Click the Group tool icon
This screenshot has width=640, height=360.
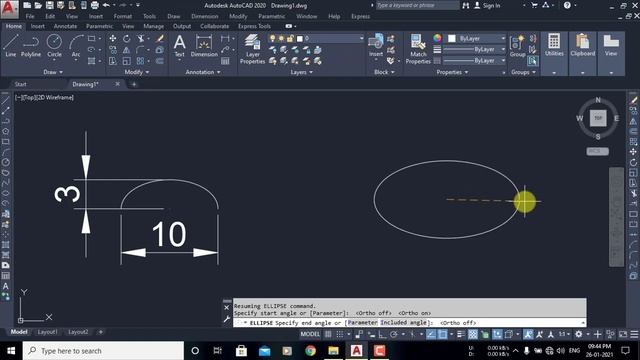518,46
